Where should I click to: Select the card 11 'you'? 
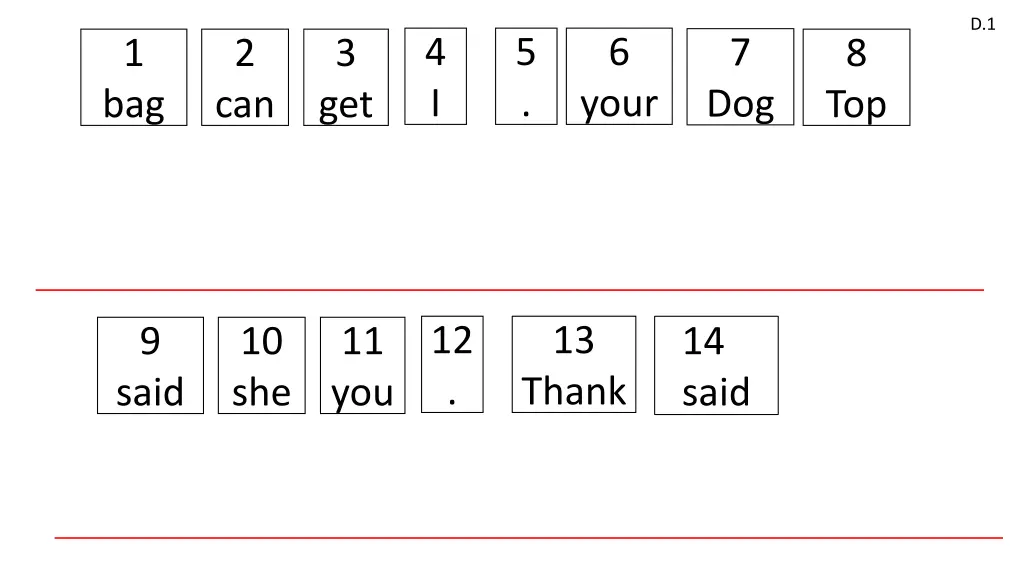(x=362, y=366)
